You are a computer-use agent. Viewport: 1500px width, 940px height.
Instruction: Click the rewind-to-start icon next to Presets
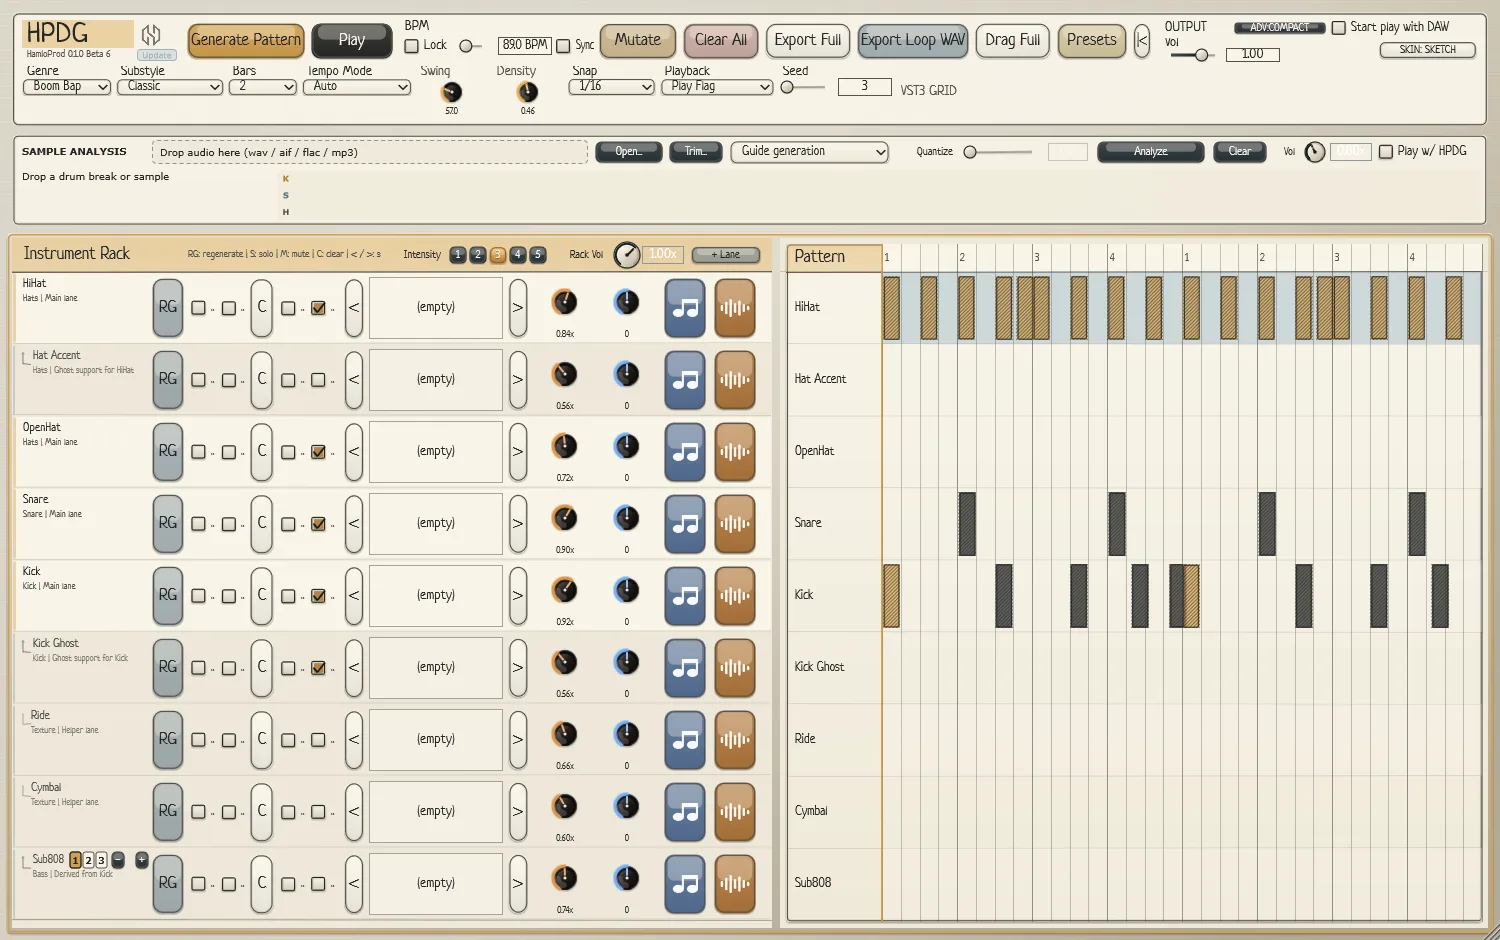(1141, 41)
